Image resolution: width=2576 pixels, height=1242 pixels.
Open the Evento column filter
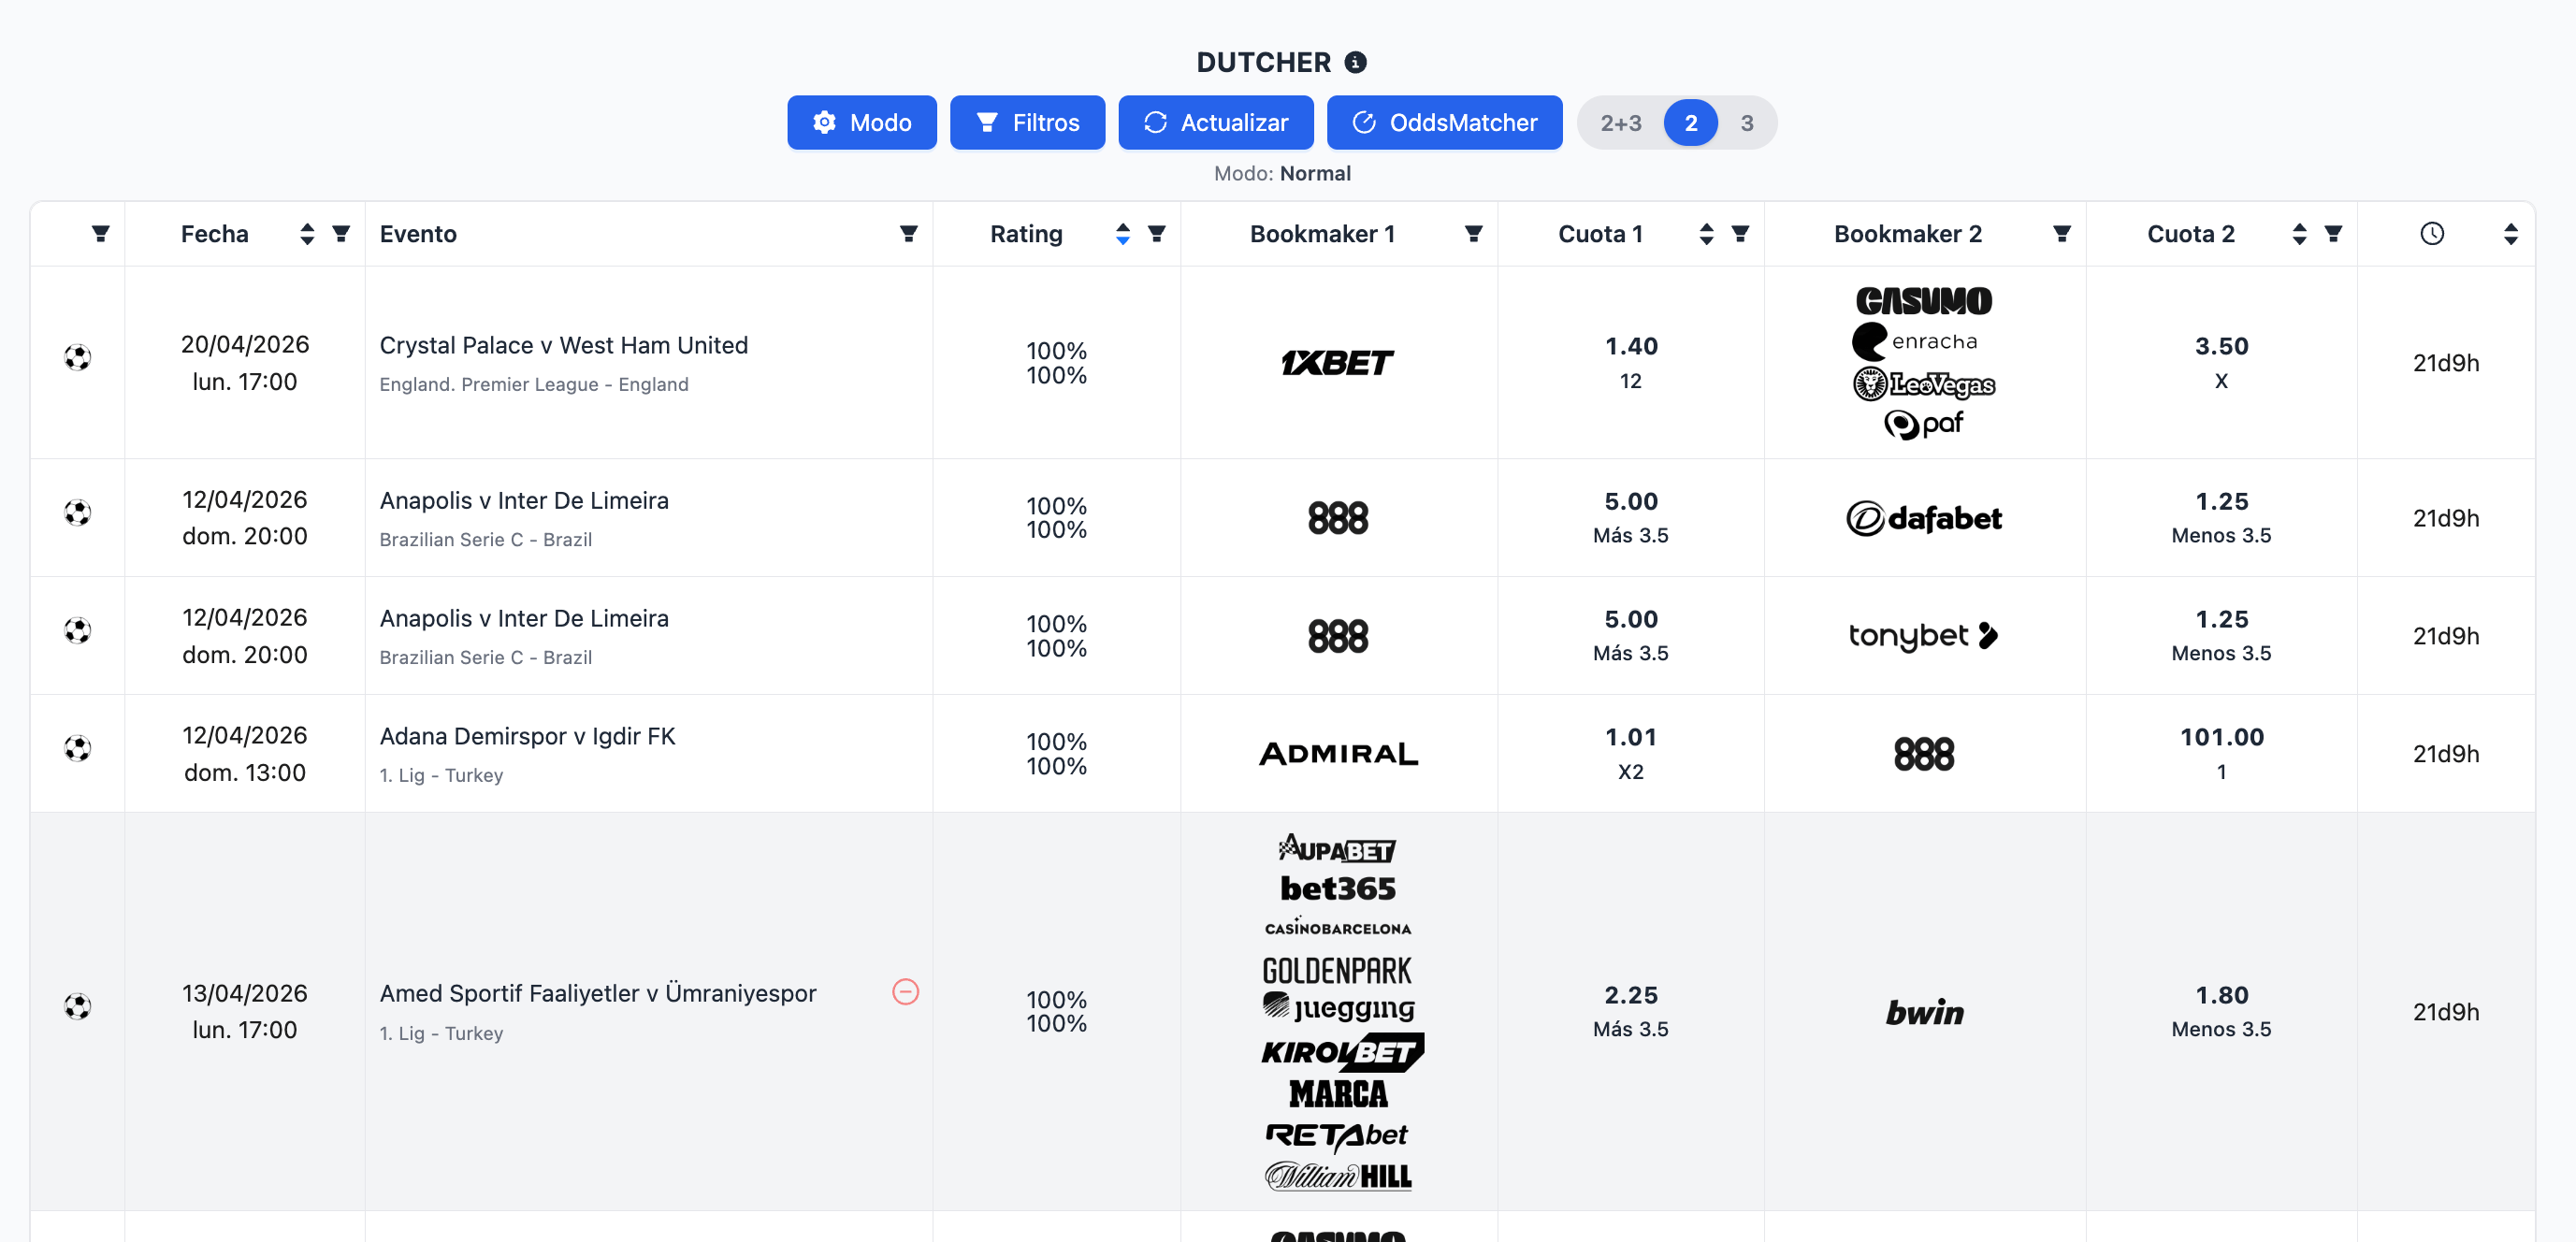click(908, 233)
